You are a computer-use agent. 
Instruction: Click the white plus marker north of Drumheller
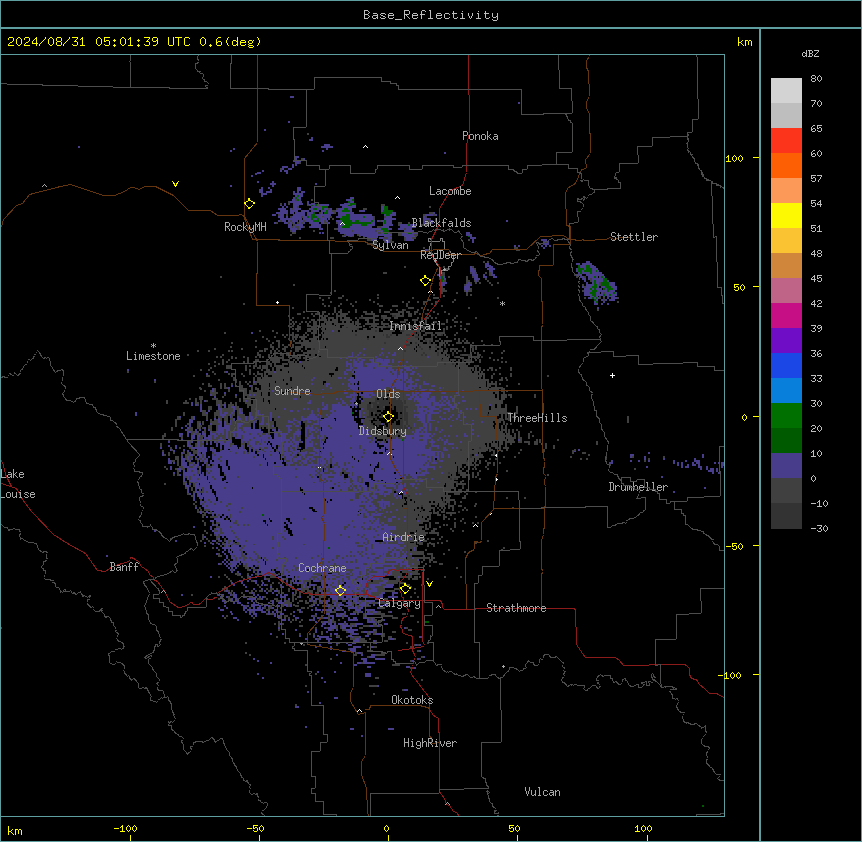pos(612,375)
